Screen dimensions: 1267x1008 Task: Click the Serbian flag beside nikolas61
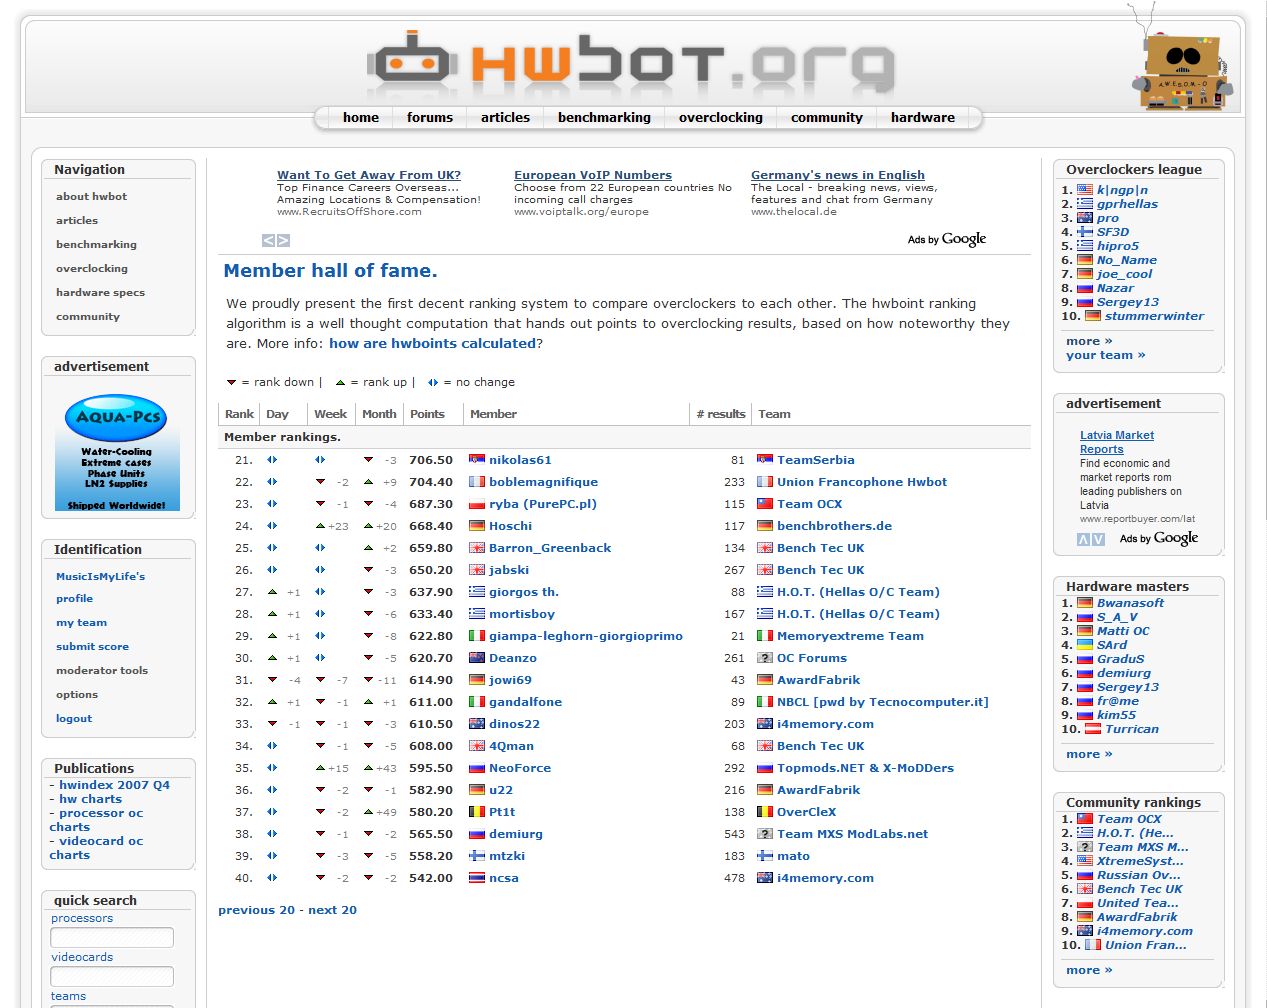pyautogui.click(x=477, y=460)
